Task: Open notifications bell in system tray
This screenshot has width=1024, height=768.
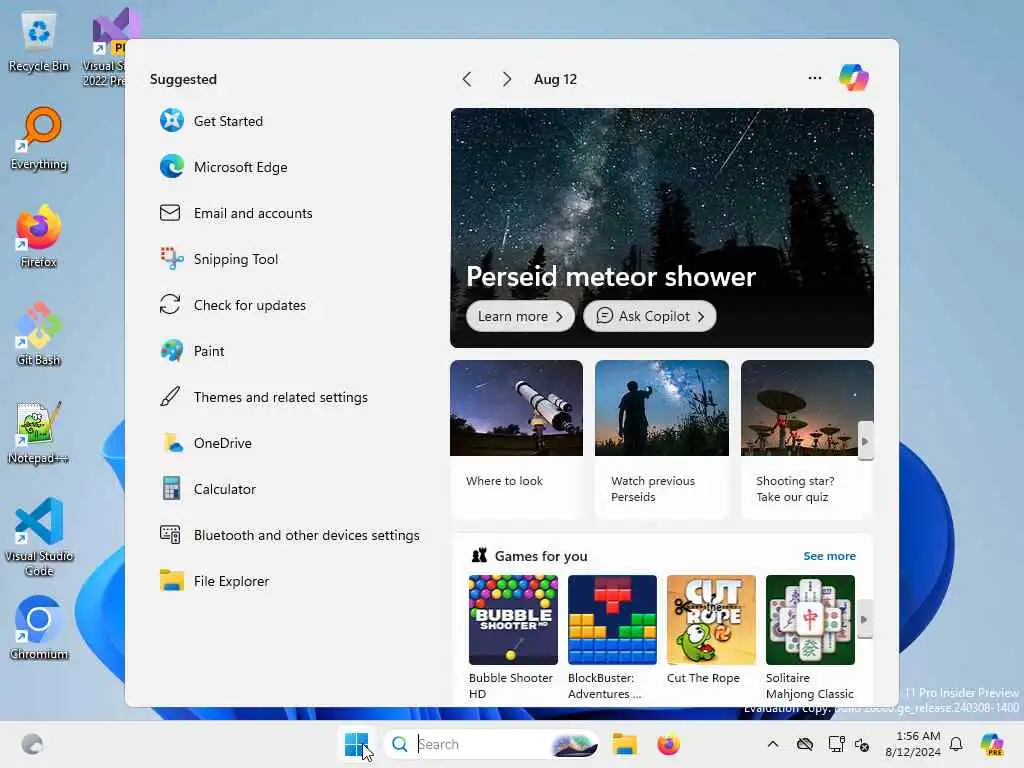Action: 956,744
